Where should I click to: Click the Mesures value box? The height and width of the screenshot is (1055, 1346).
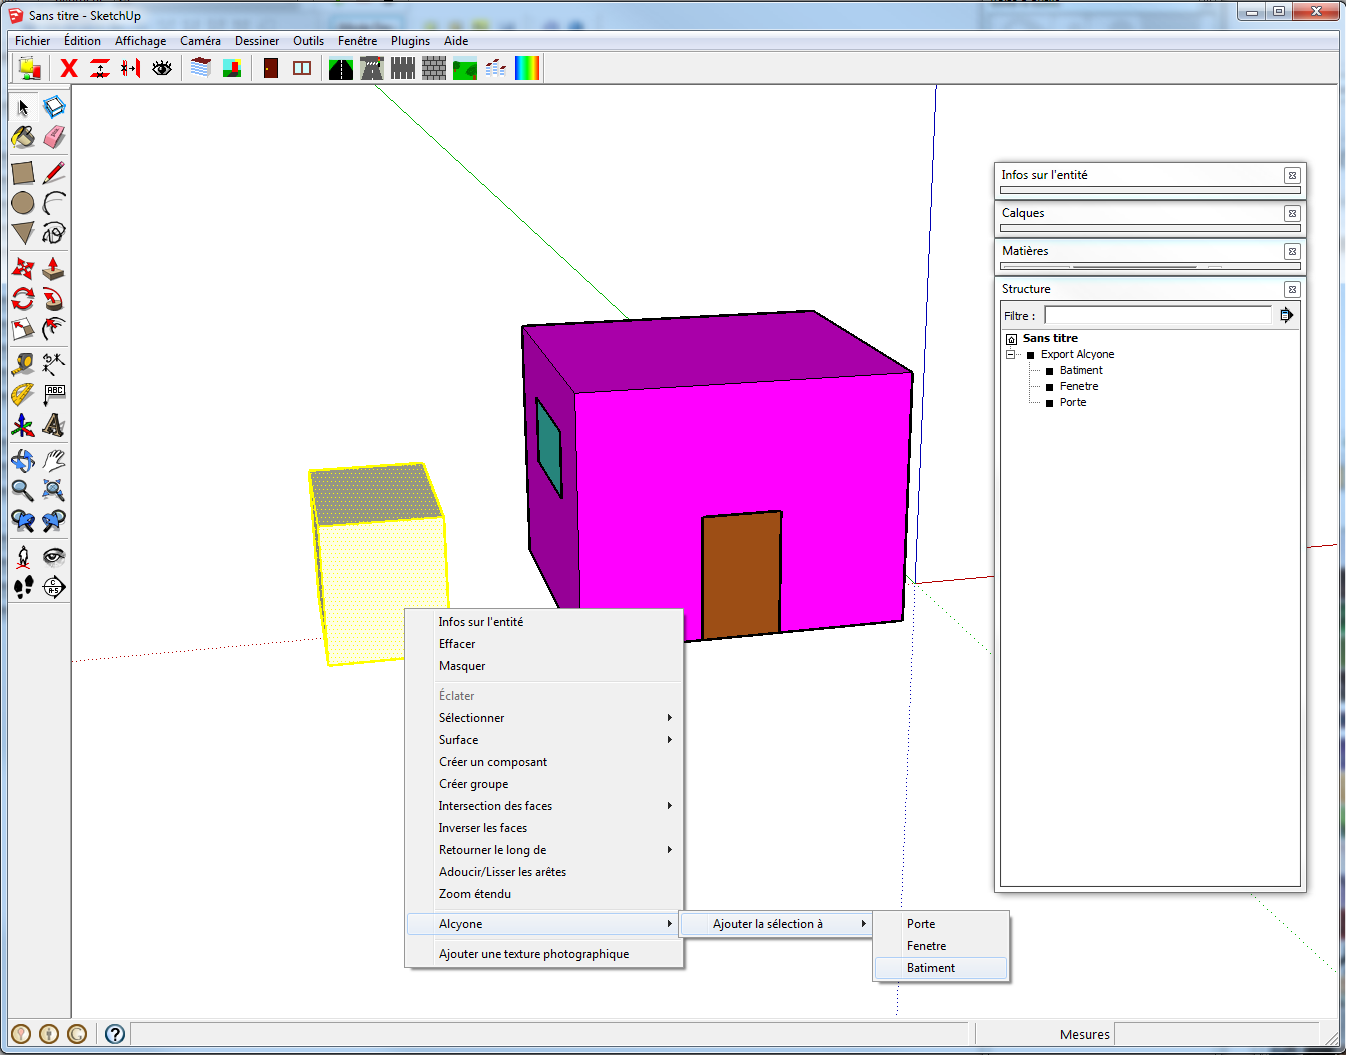1216,1034
